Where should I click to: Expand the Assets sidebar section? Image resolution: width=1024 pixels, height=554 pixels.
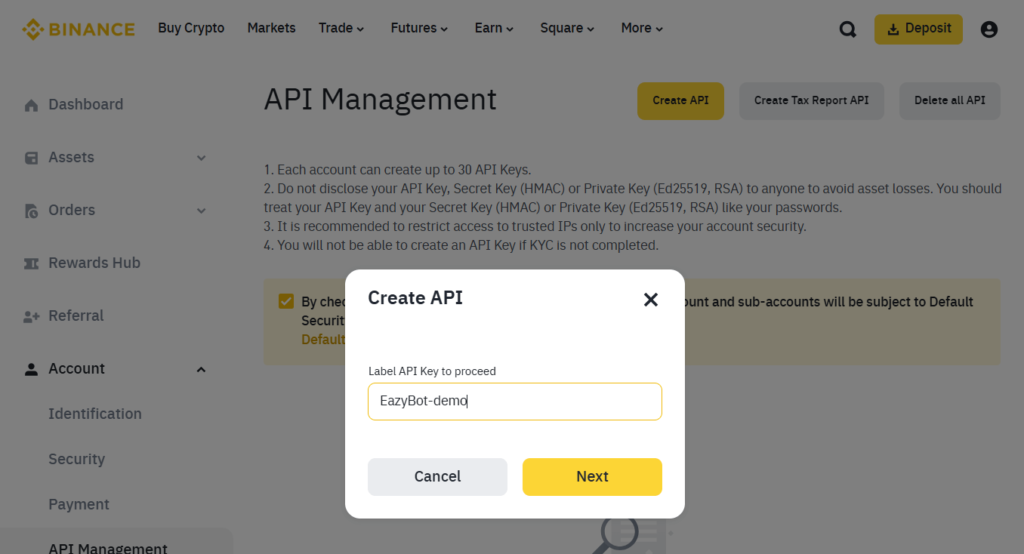(x=201, y=158)
